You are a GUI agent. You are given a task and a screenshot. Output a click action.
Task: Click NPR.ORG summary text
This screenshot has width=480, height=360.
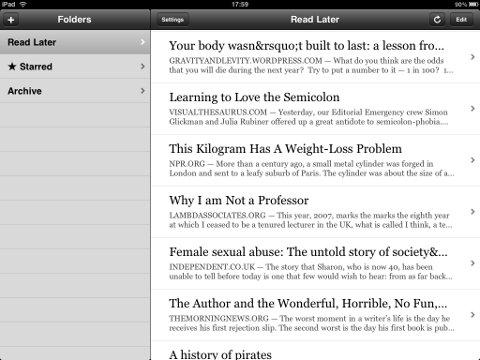click(312, 168)
